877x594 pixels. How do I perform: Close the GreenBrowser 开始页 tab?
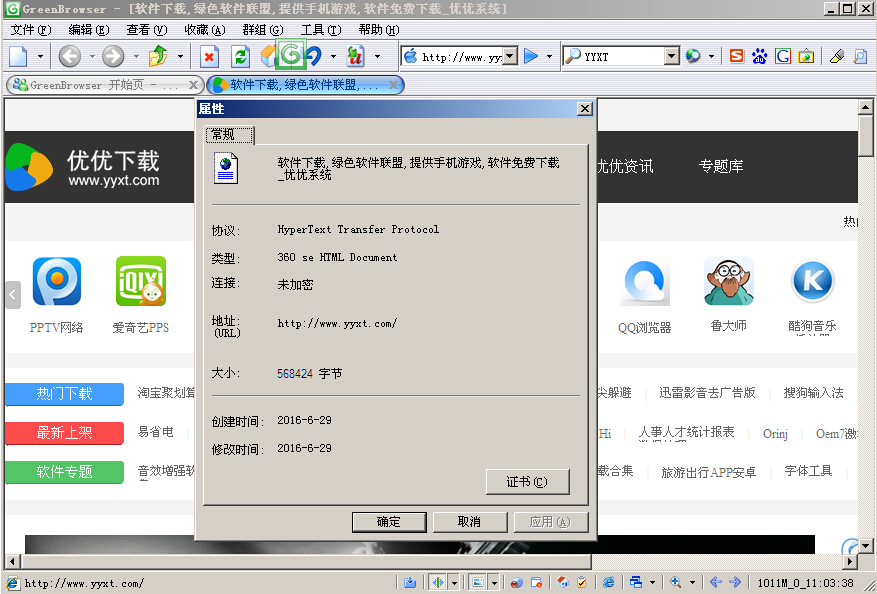coord(193,85)
